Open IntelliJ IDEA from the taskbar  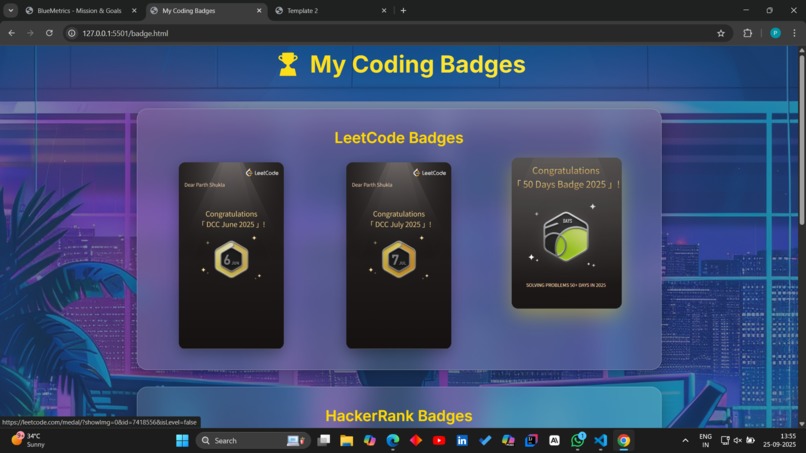(x=531, y=441)
